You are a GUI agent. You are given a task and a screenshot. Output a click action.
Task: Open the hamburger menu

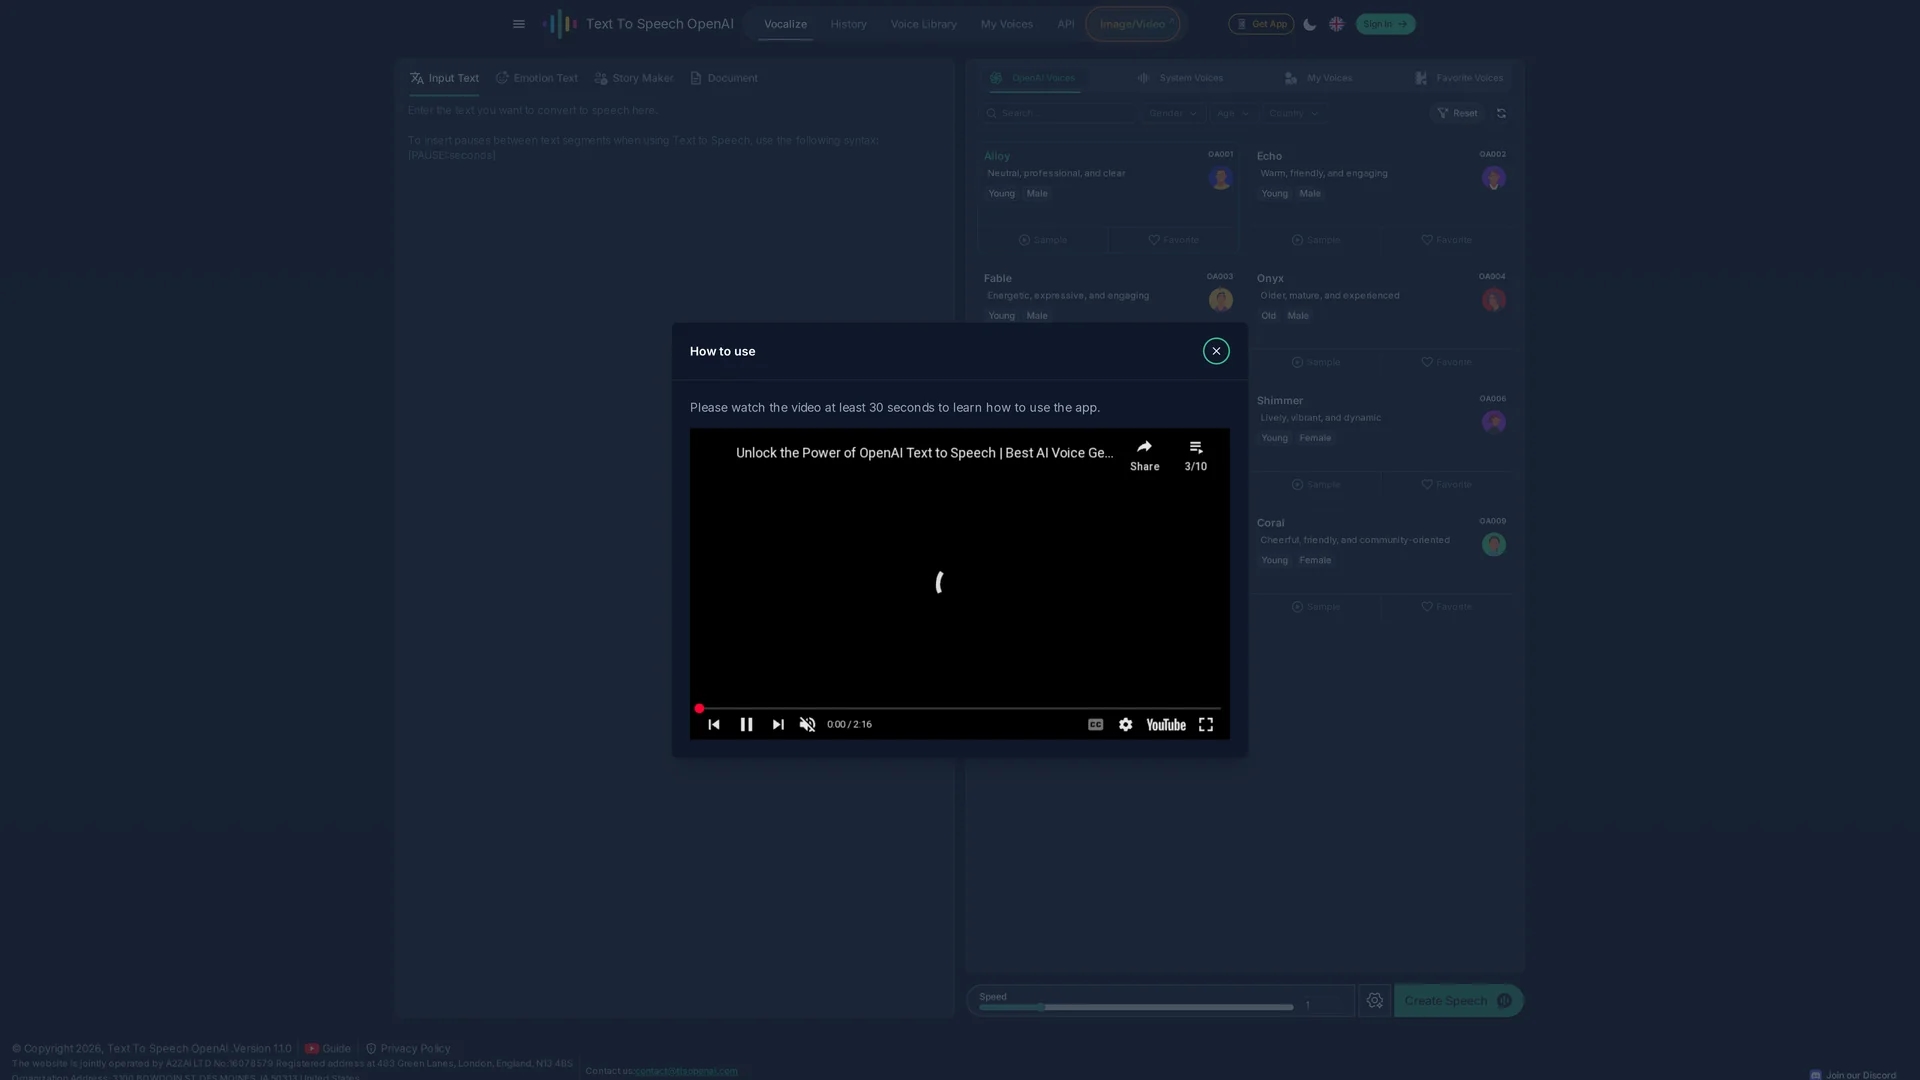pyautogui.click(x=519, y=24)
